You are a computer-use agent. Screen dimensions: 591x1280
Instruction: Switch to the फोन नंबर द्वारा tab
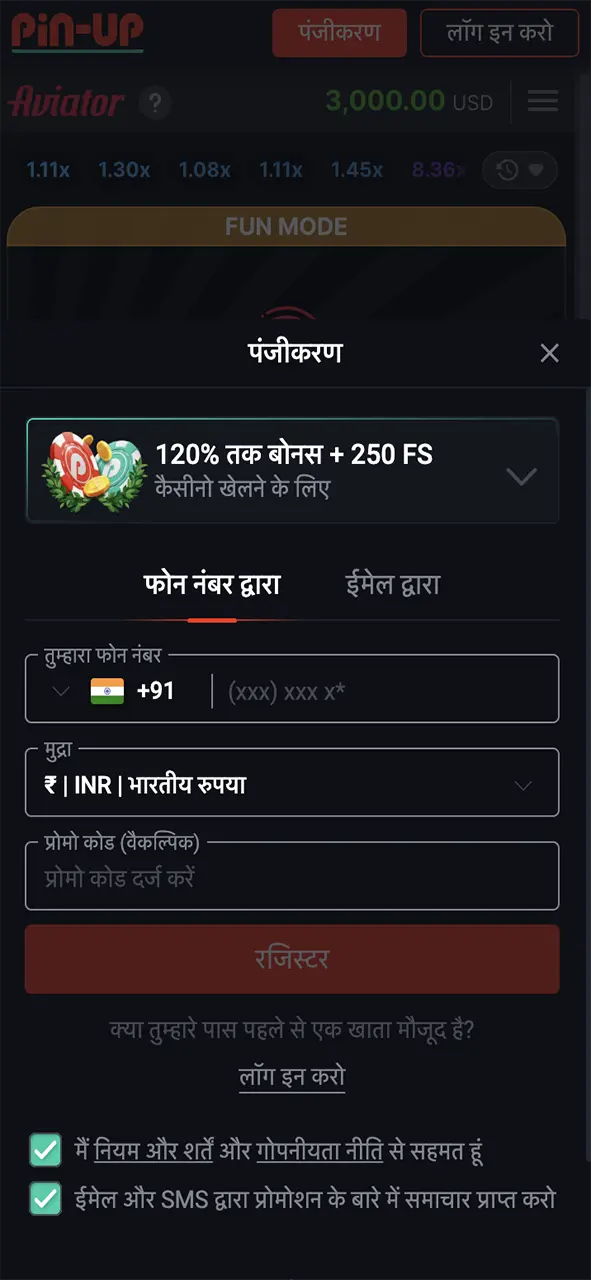pos(212,585)
